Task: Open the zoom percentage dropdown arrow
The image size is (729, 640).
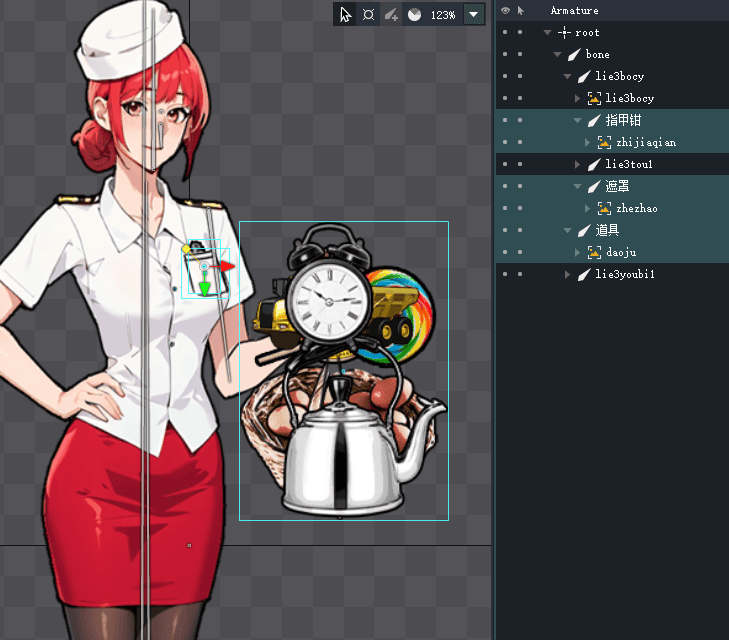Action: point(474,15)
